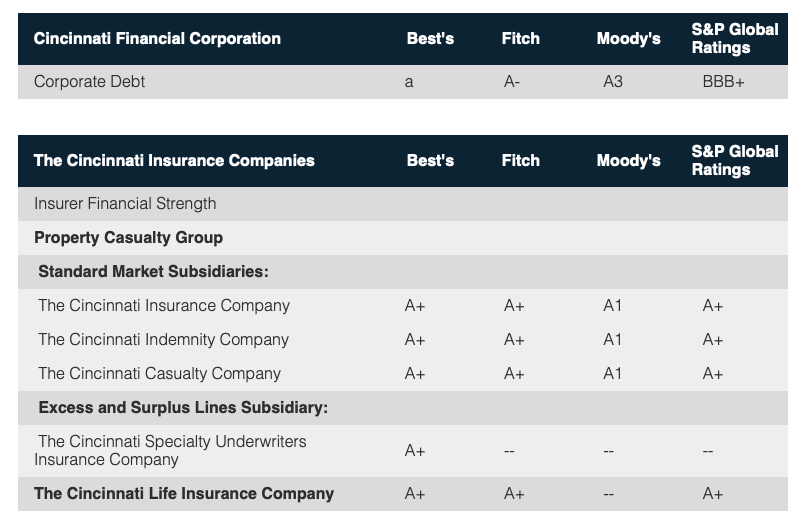
Task: Click The Cincinnati Life Insurance Company label
Action: (x=184, y=494)
